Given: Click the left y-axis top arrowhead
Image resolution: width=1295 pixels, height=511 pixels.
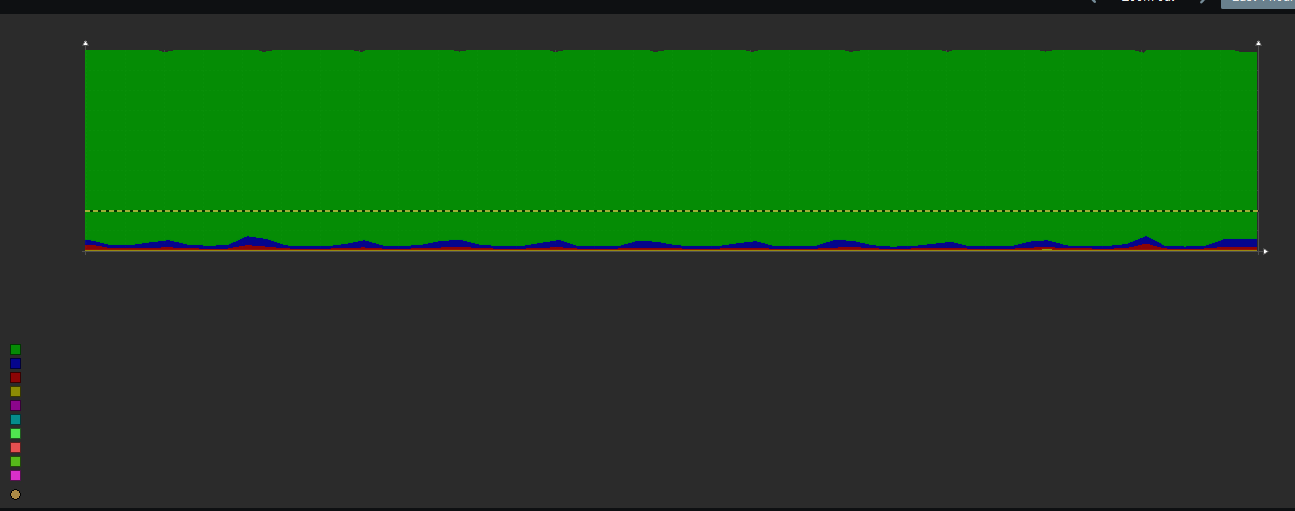Looking at the screenshot, I should 85,43.
